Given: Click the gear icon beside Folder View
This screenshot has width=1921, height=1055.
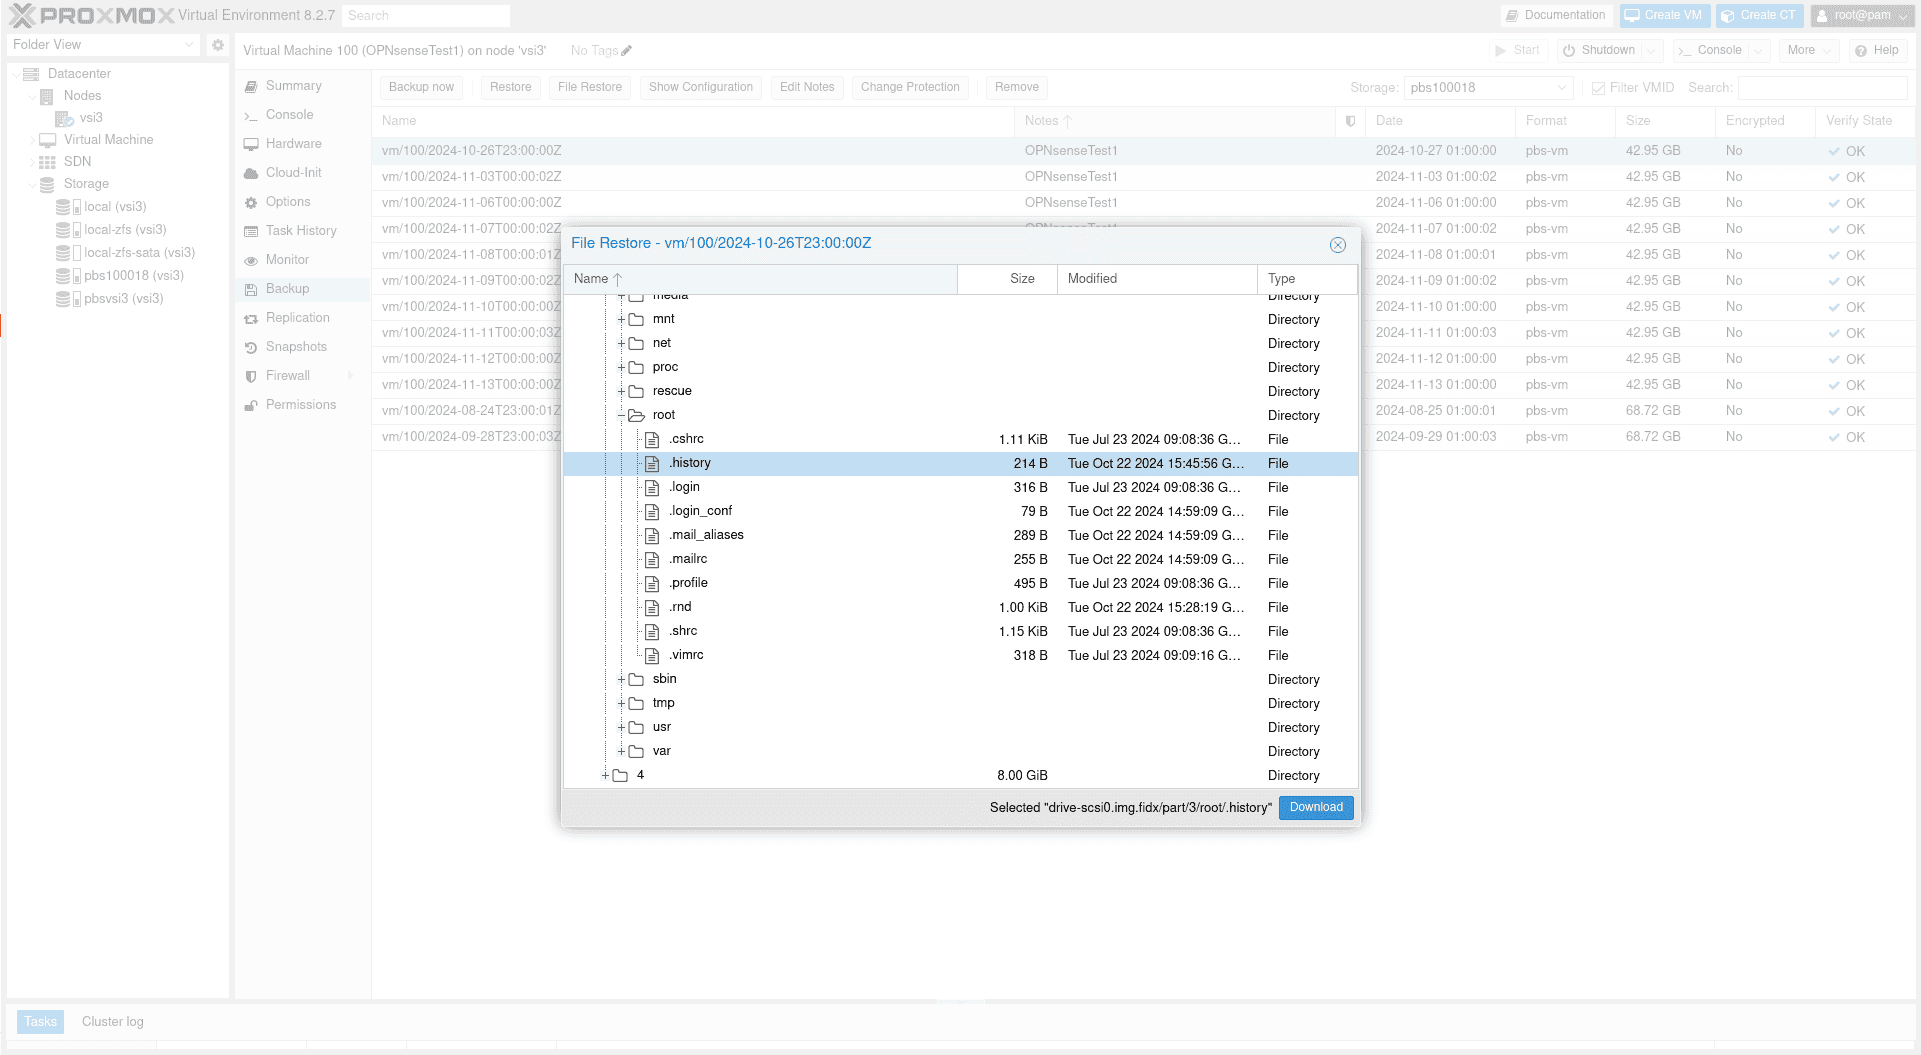Looking at the screenshot, I should point(218,45).
